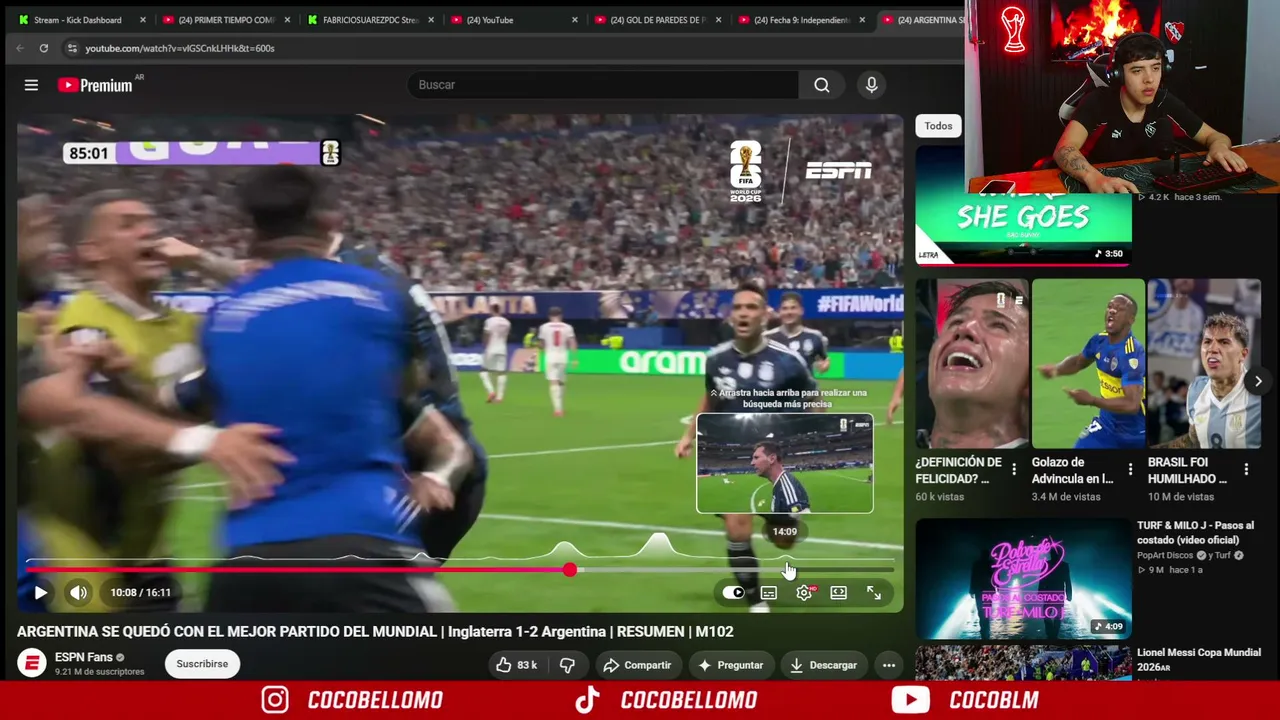
Task: Toggle the autoplay switch in the player
Action: tap(733, 593)
